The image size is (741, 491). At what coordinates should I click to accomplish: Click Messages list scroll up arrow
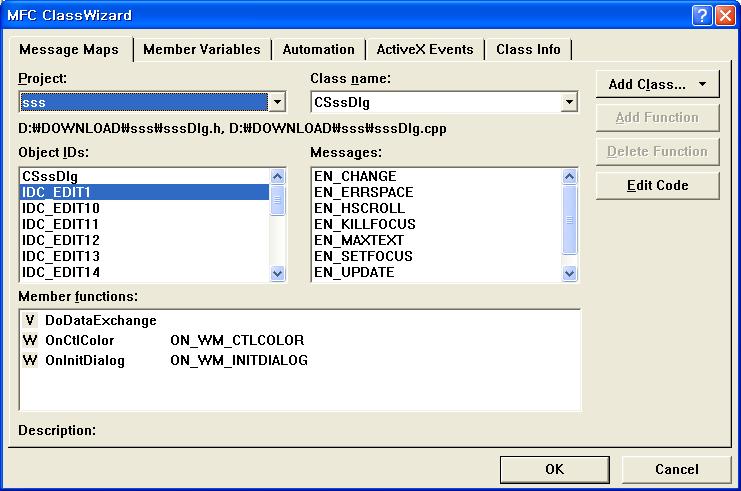[x=569, y=177]
